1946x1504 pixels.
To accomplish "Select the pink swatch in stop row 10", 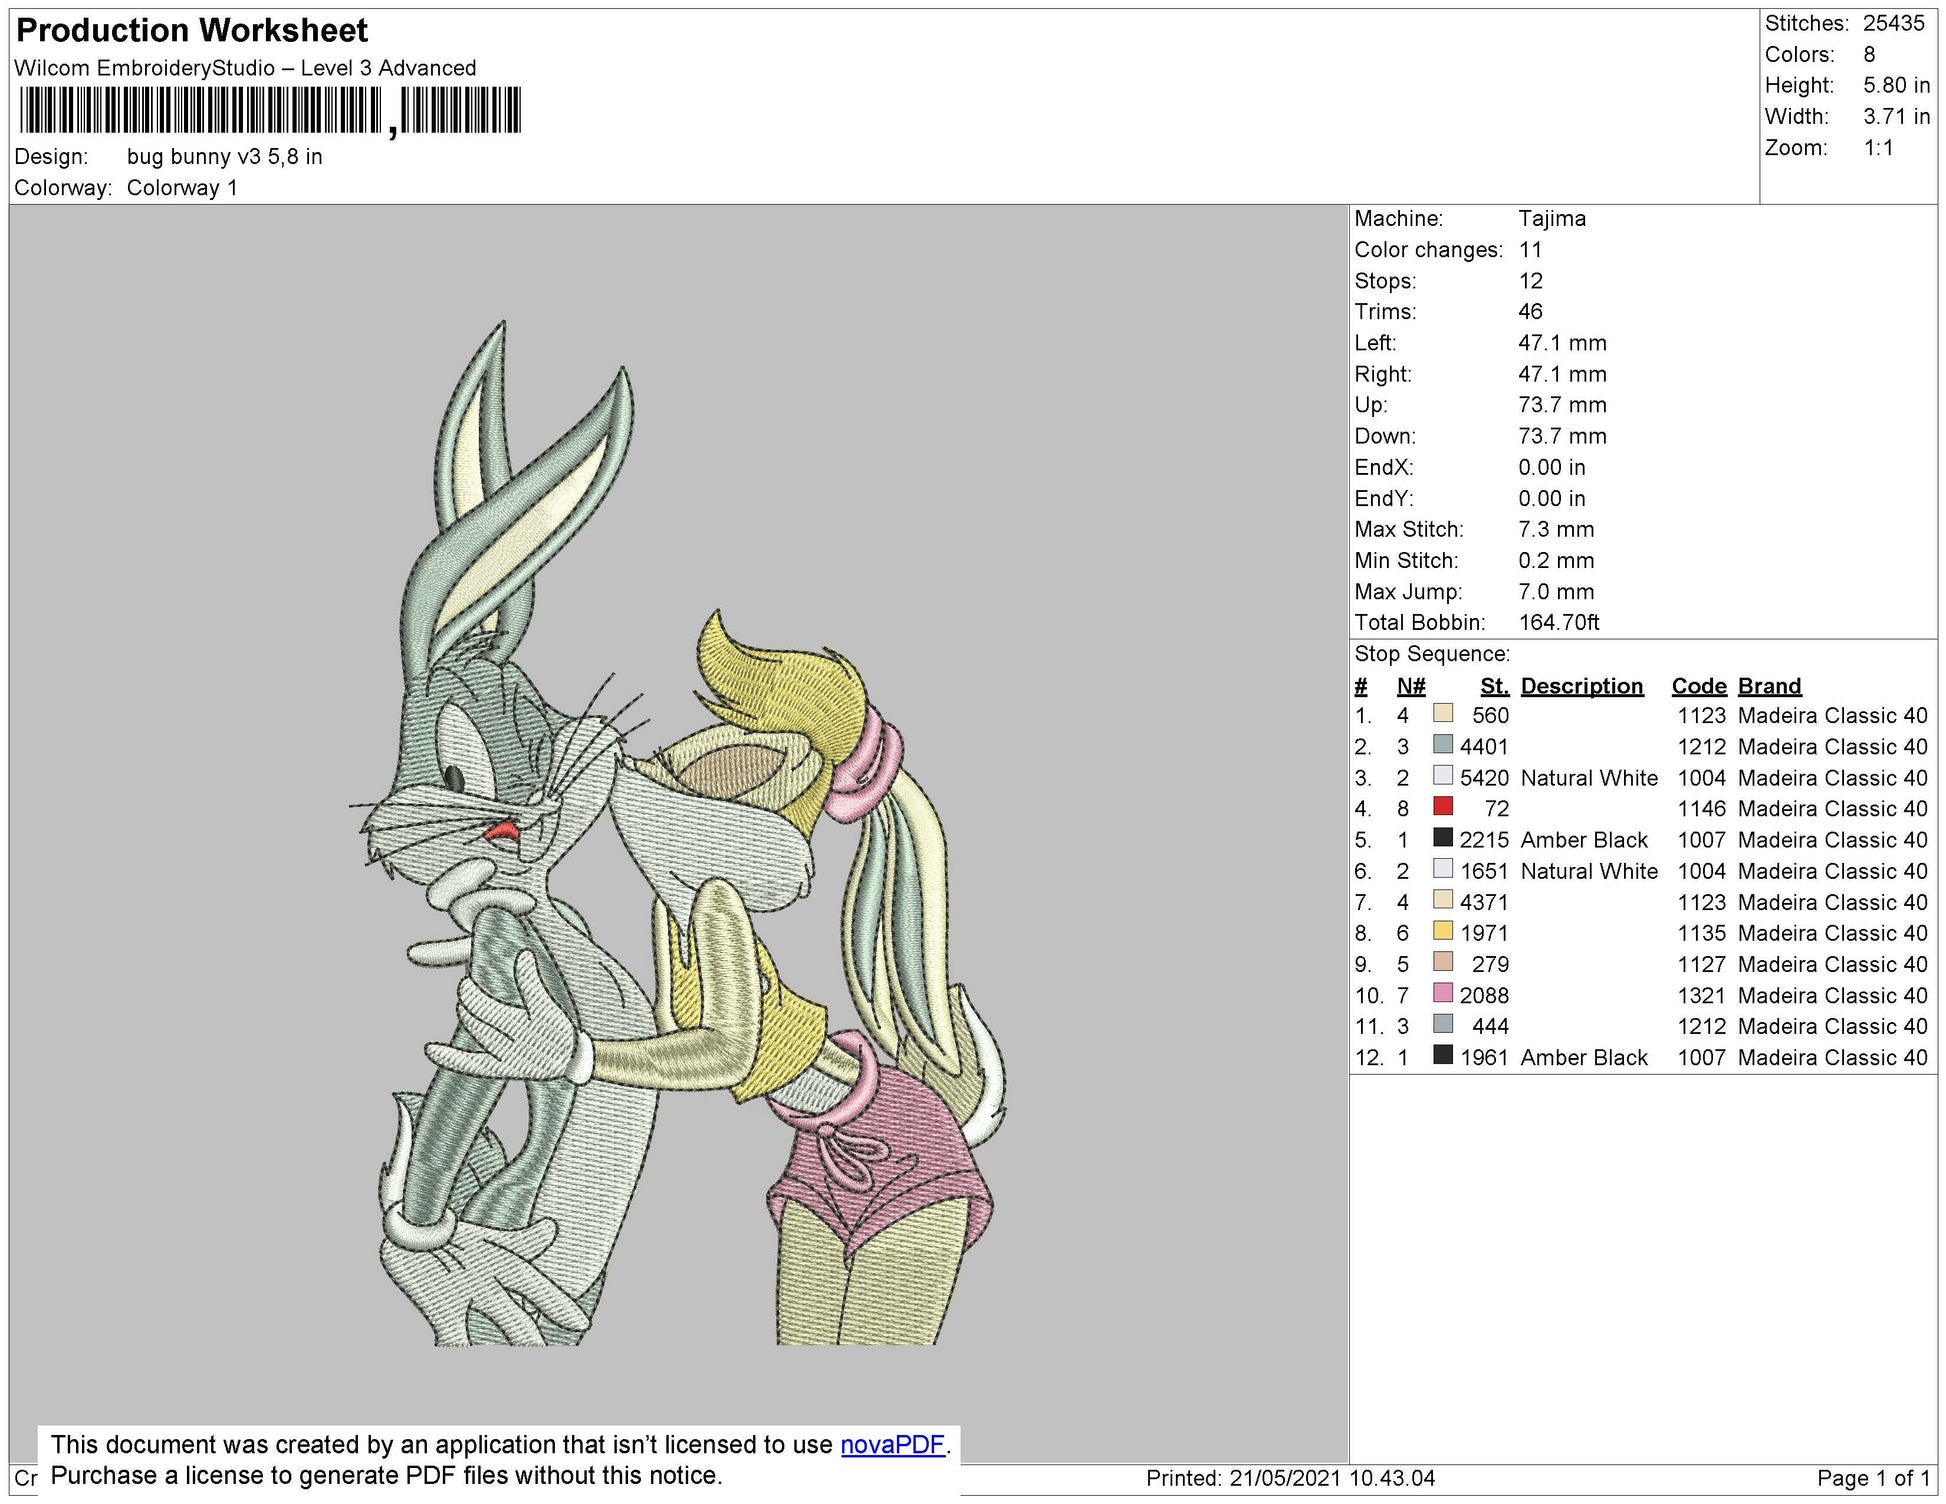I will coord(1443,992).
